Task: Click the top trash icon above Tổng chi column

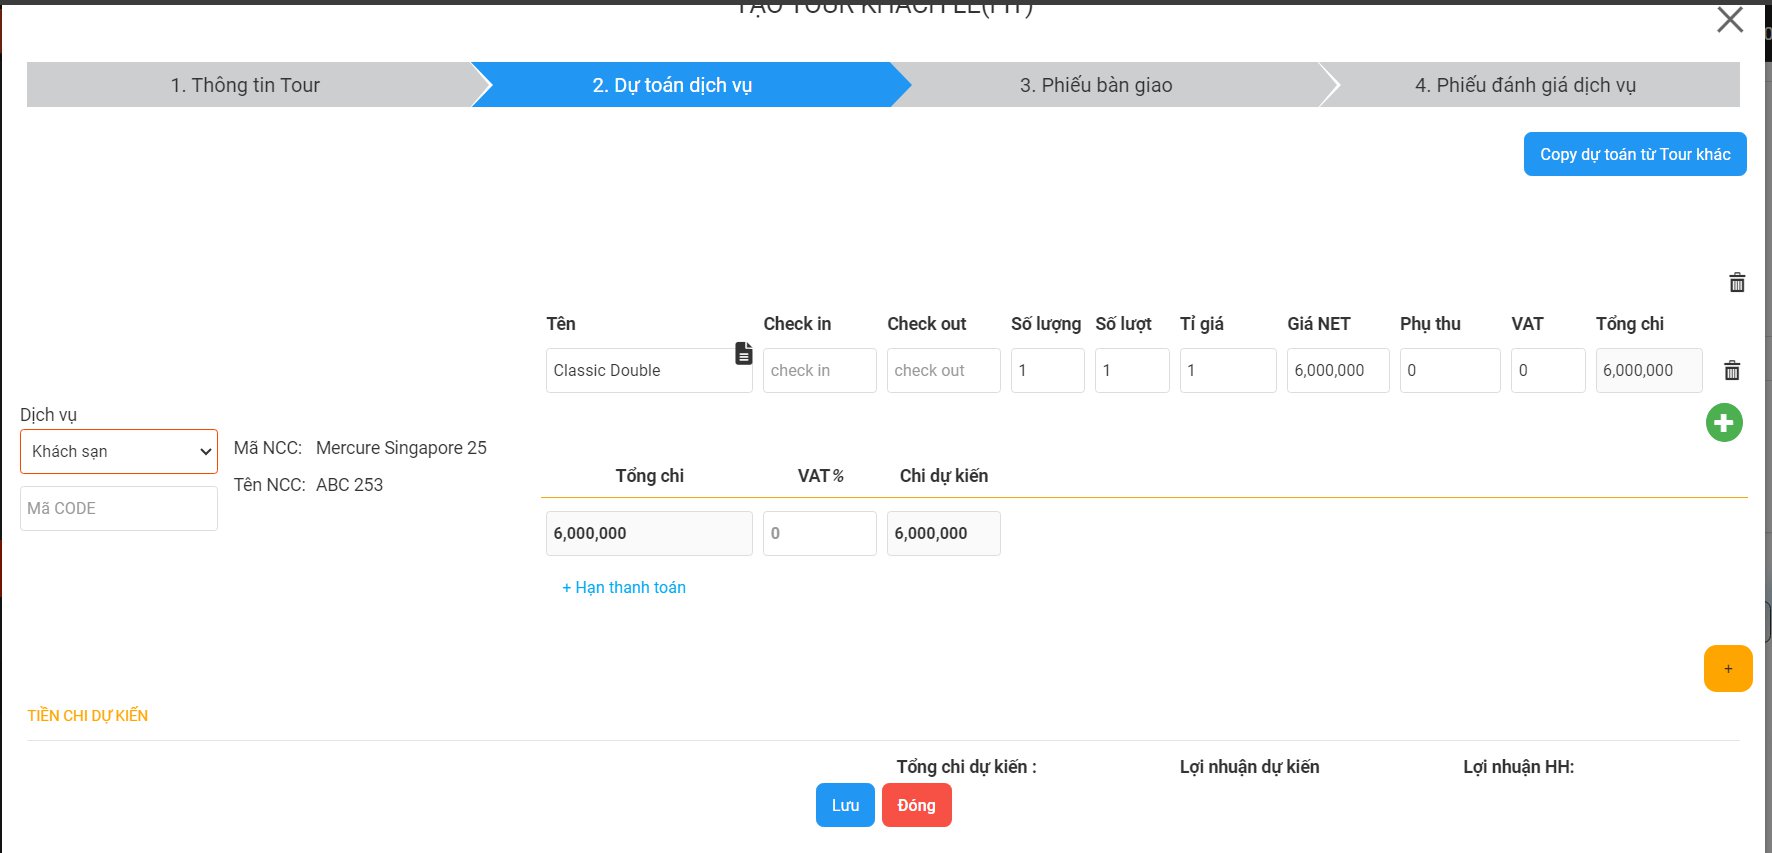Action: [x=1737, y=283]
